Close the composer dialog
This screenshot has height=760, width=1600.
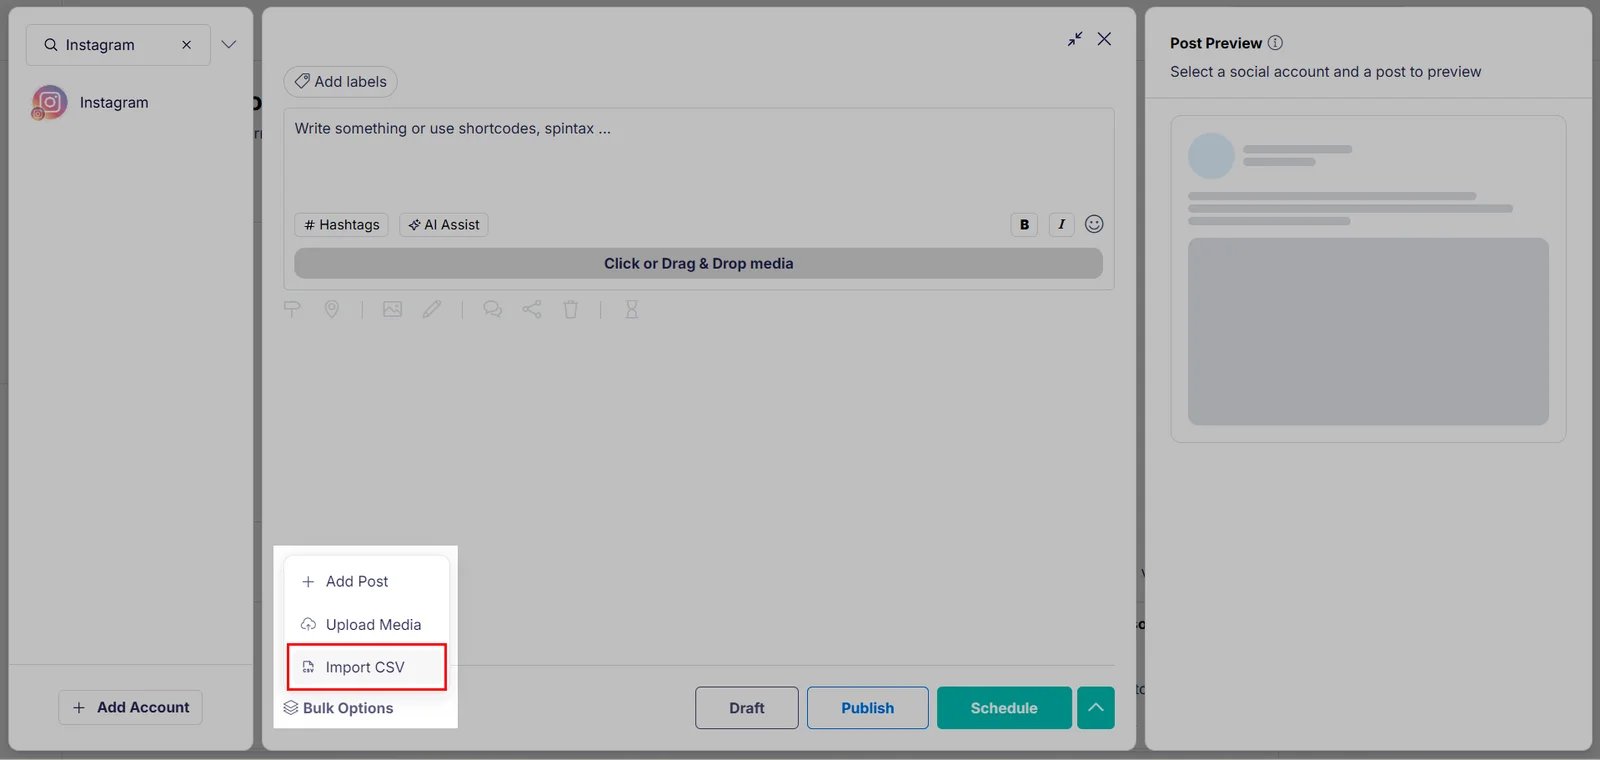point(1104,39)
